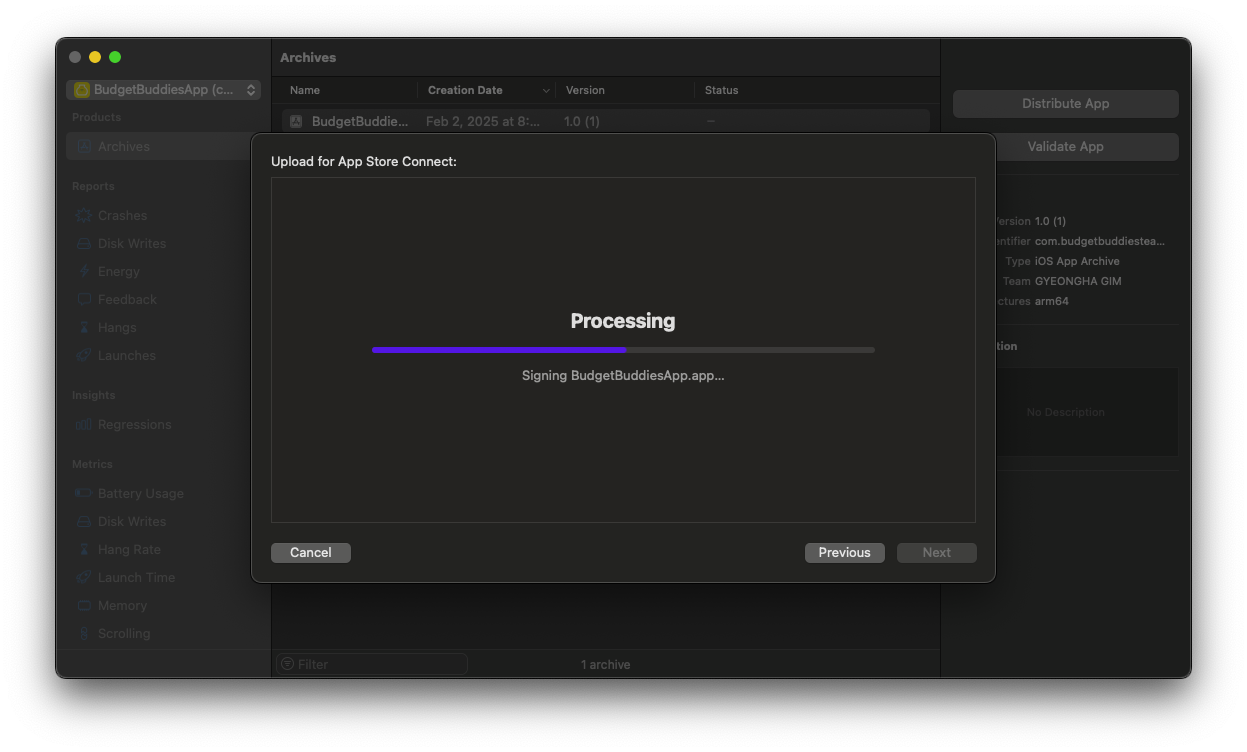Click identifier com.budgetbuddiestea... value

pos(1100,241)
